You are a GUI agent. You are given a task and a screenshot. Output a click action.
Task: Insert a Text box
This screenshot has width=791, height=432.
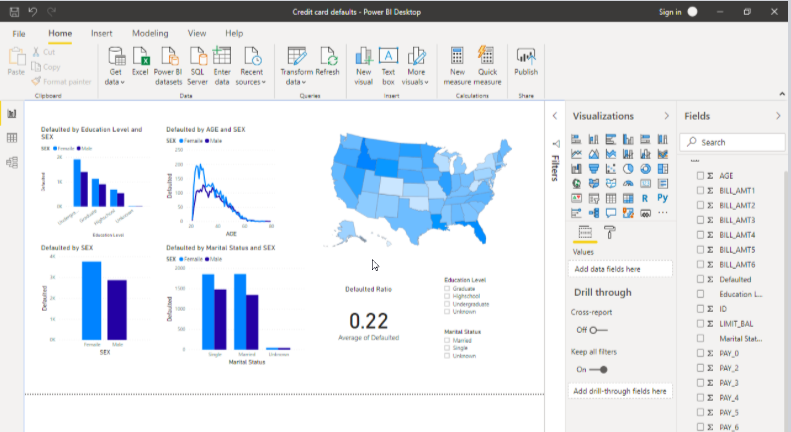pyautogui.click(x=388, y=67)
